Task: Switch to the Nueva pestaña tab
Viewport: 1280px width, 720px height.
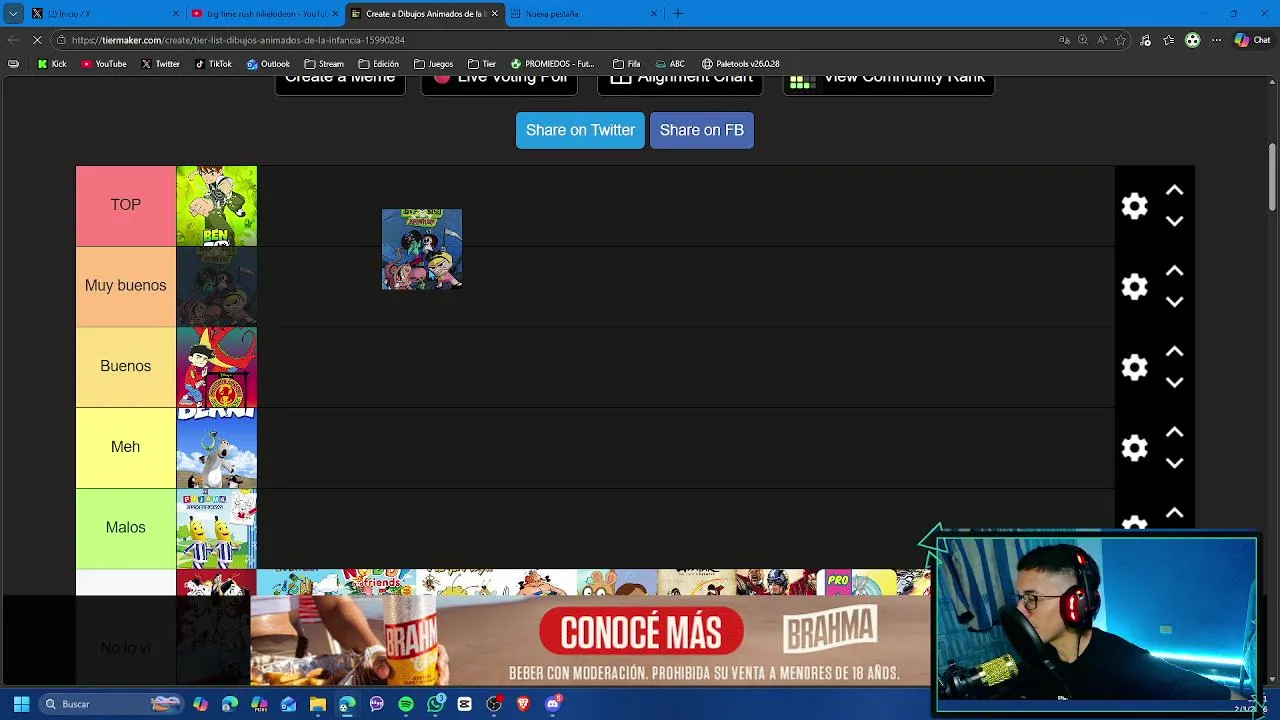Action: 585,14
